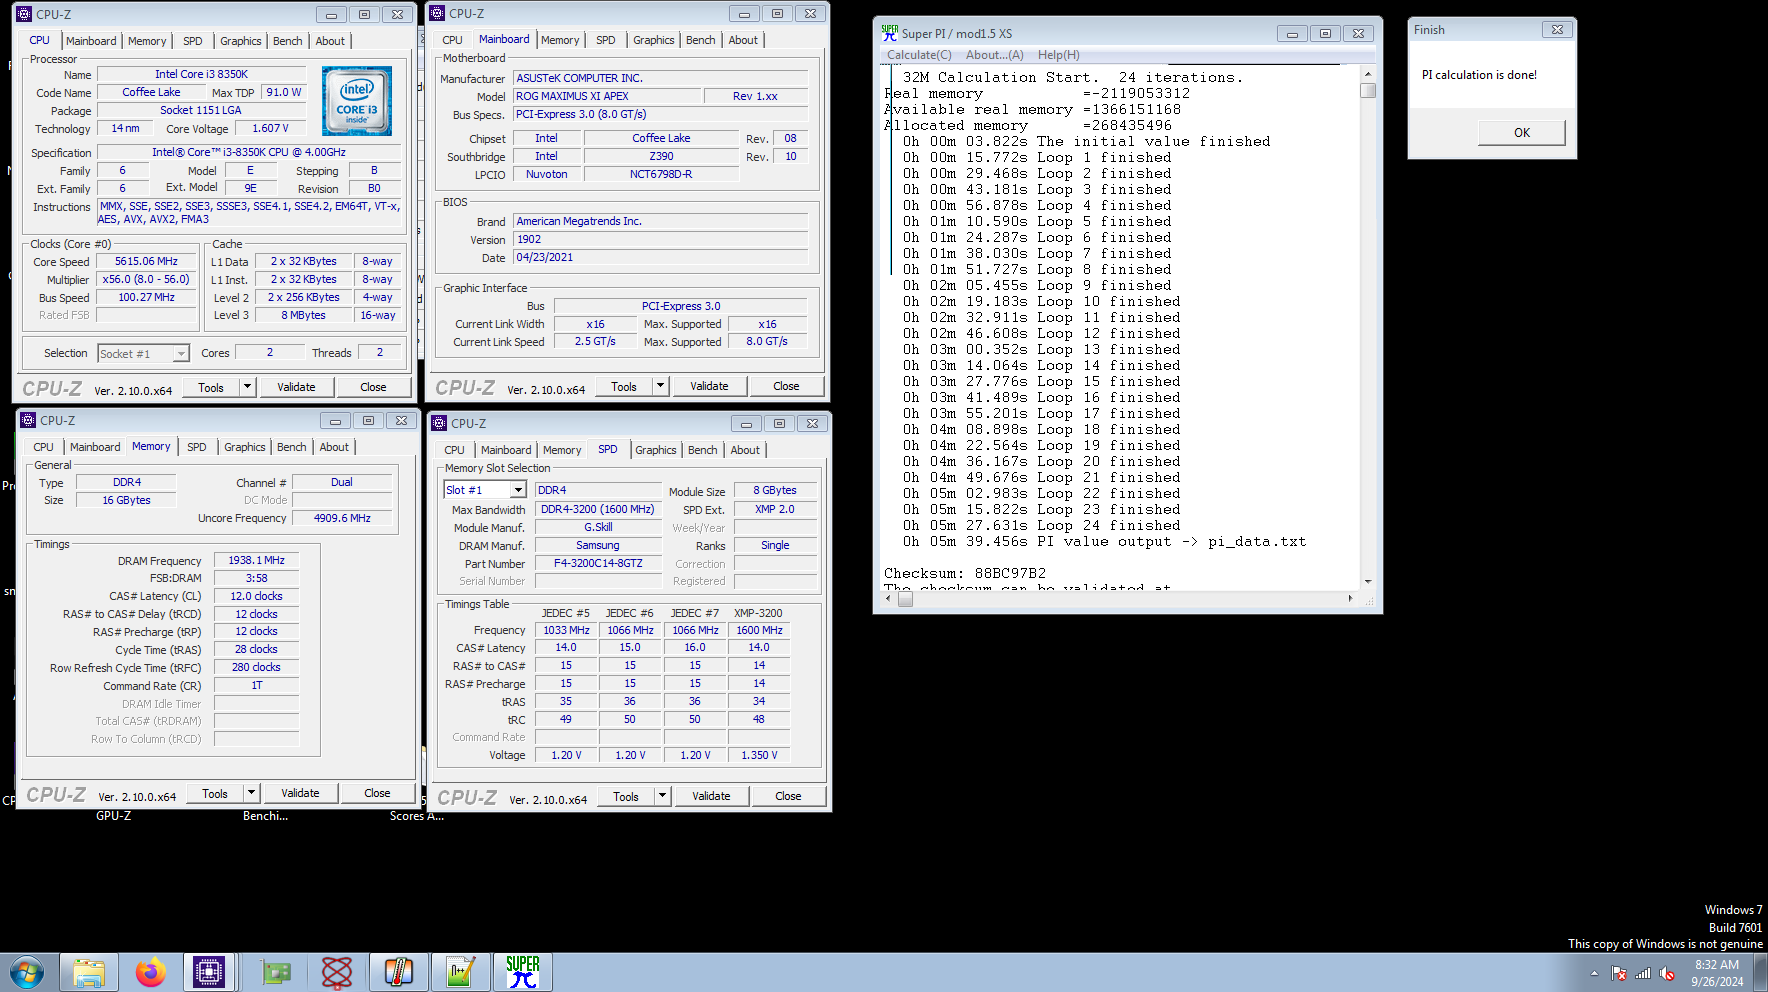
Task: Switch to Graphics tab in Mainboard window
Action: (653, 40)
